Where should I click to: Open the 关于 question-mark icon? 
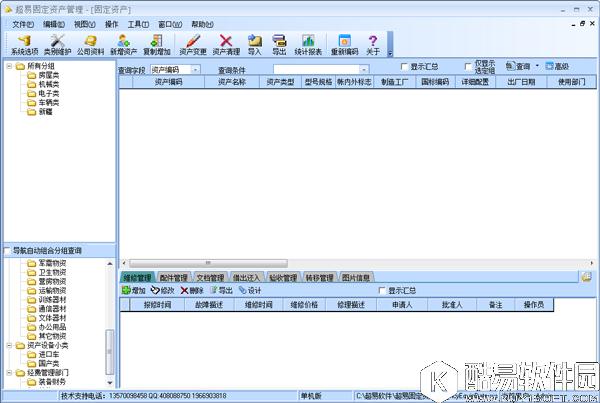373,45
